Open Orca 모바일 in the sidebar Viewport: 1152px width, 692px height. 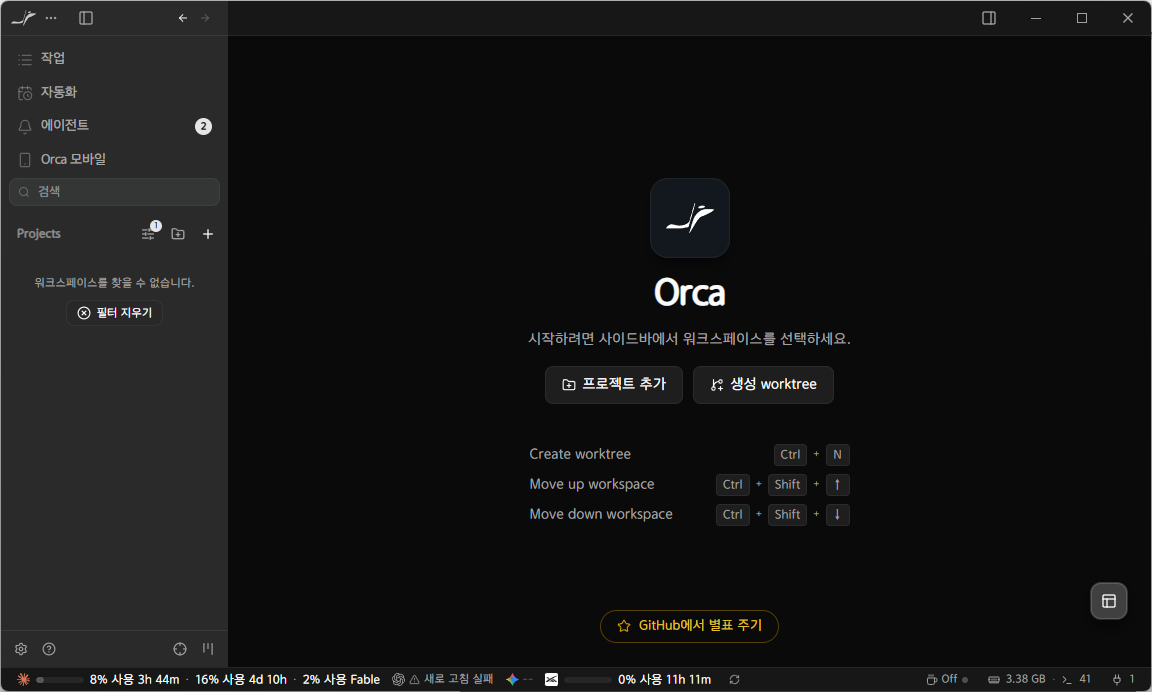click(114, 159)
